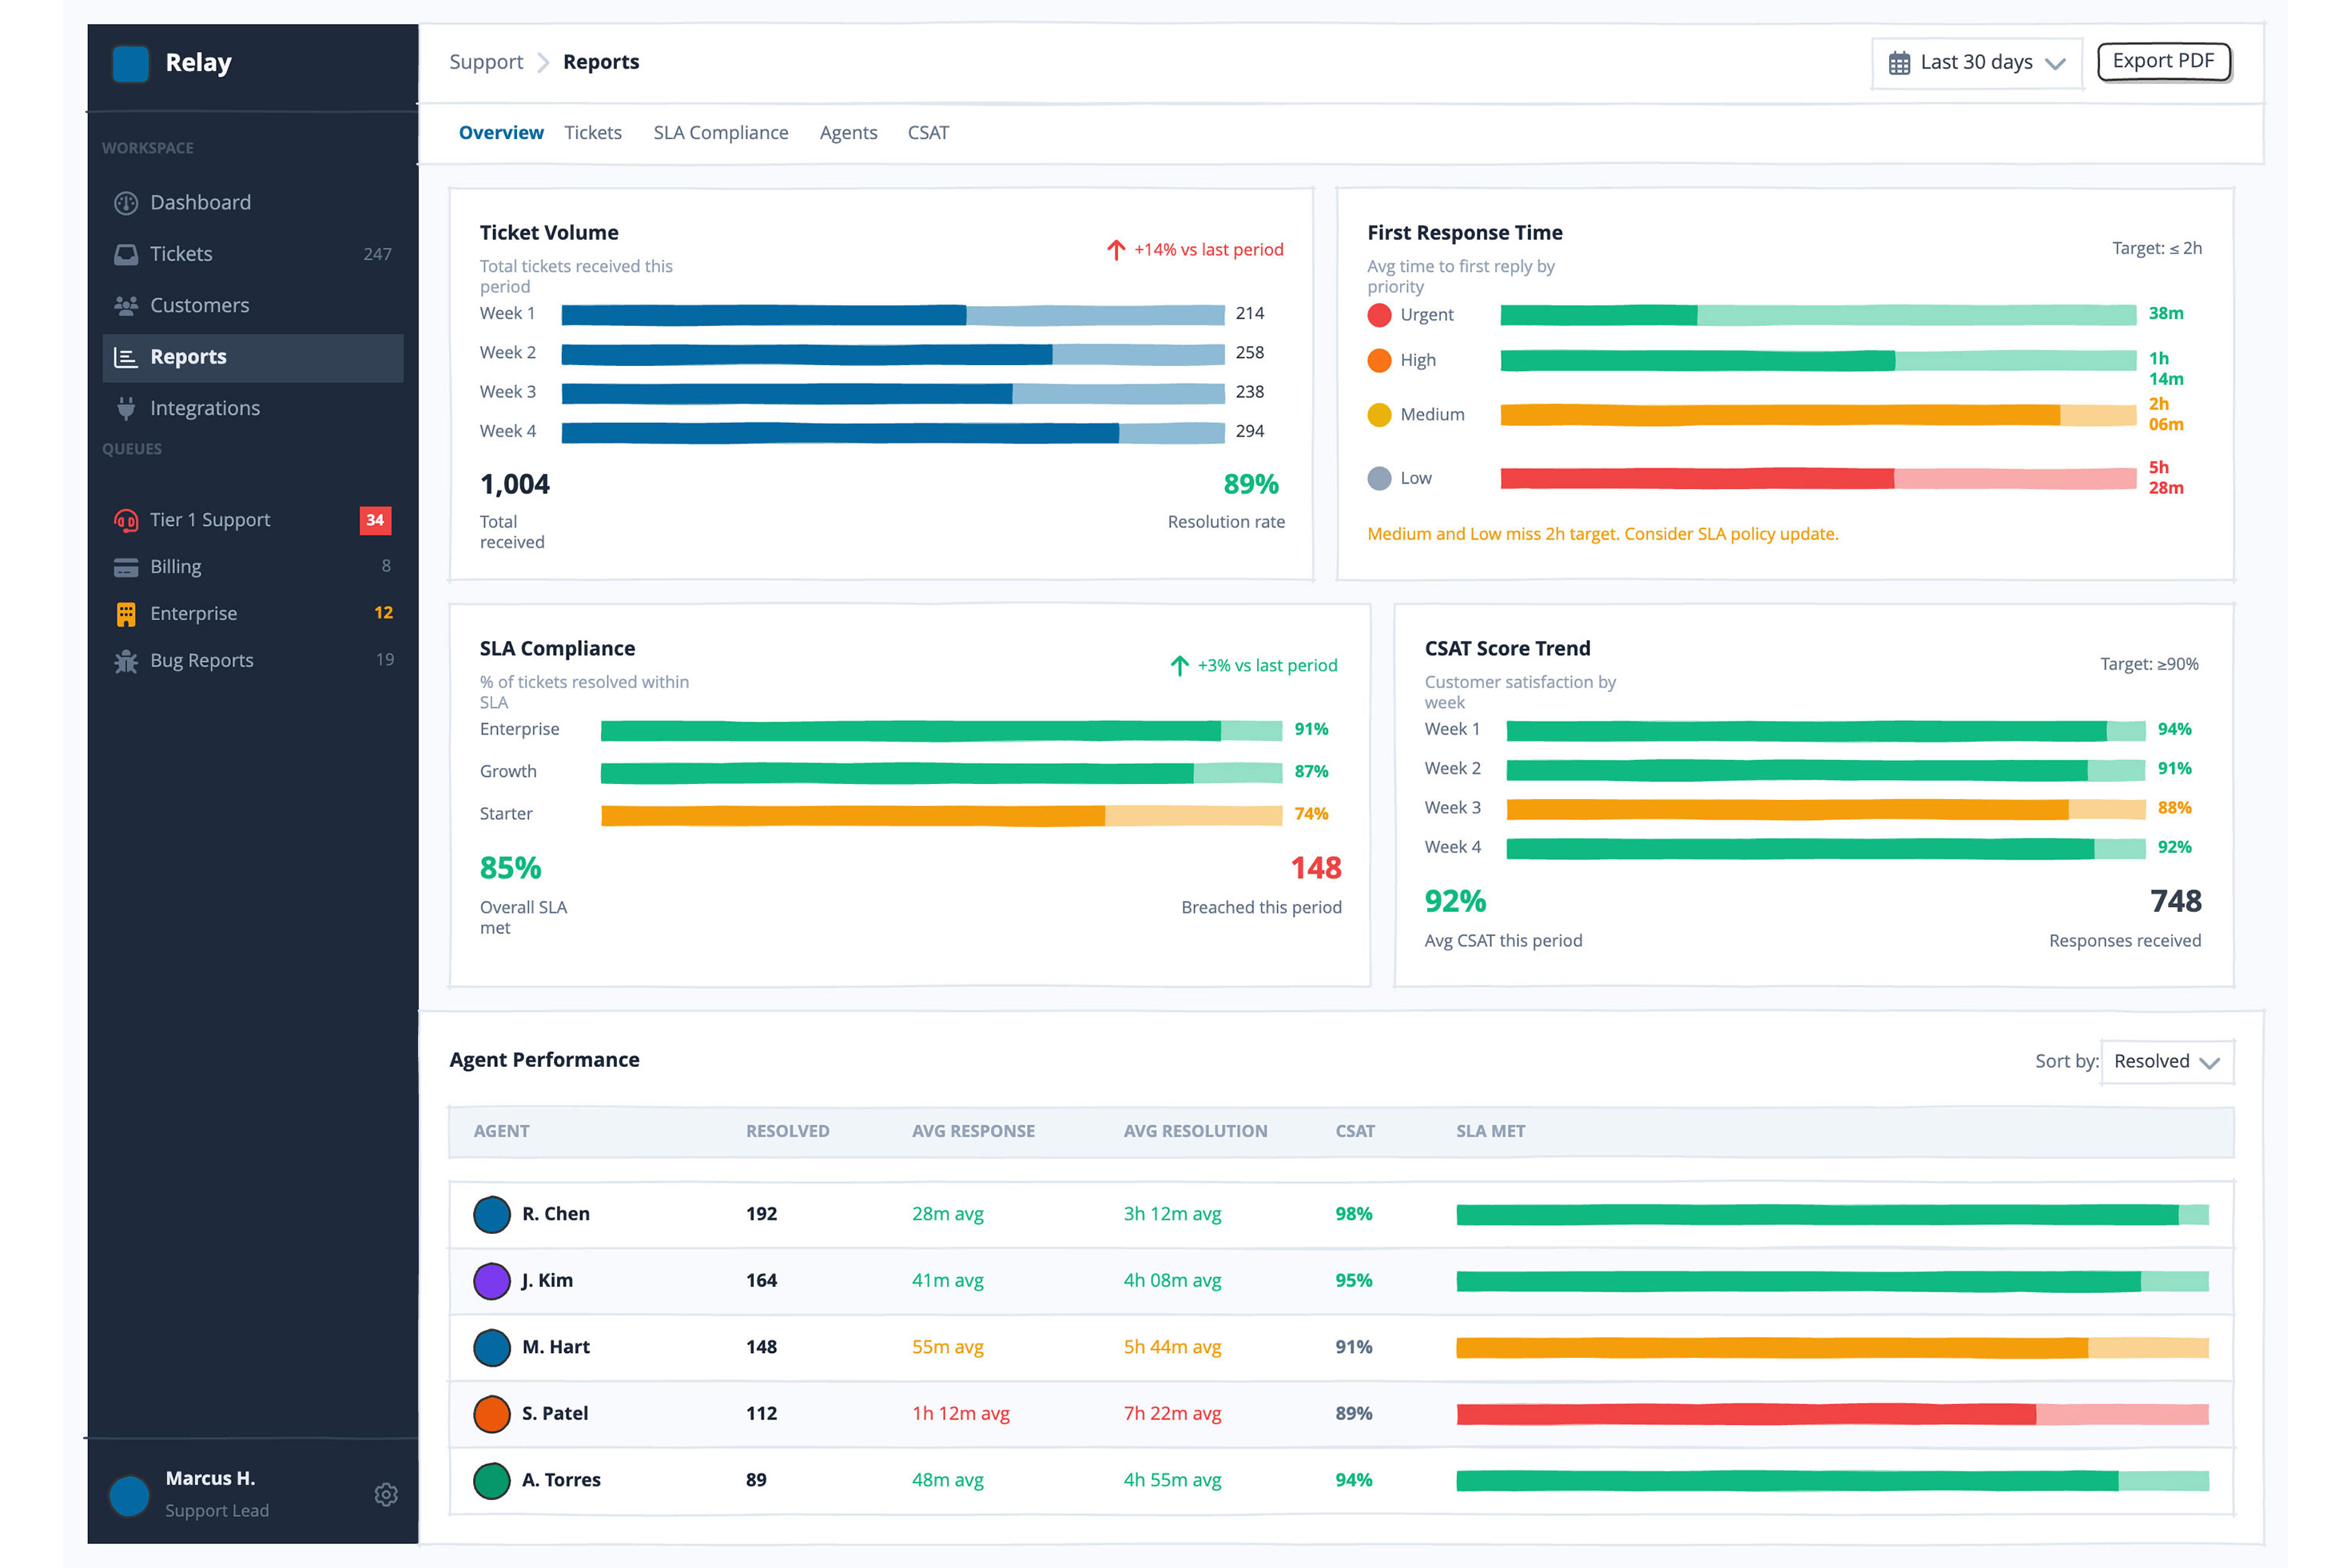This screenshot has height=1568, width=2351.
Task: Click the 247 Tickets count
Action: click(x=377, y=255)
